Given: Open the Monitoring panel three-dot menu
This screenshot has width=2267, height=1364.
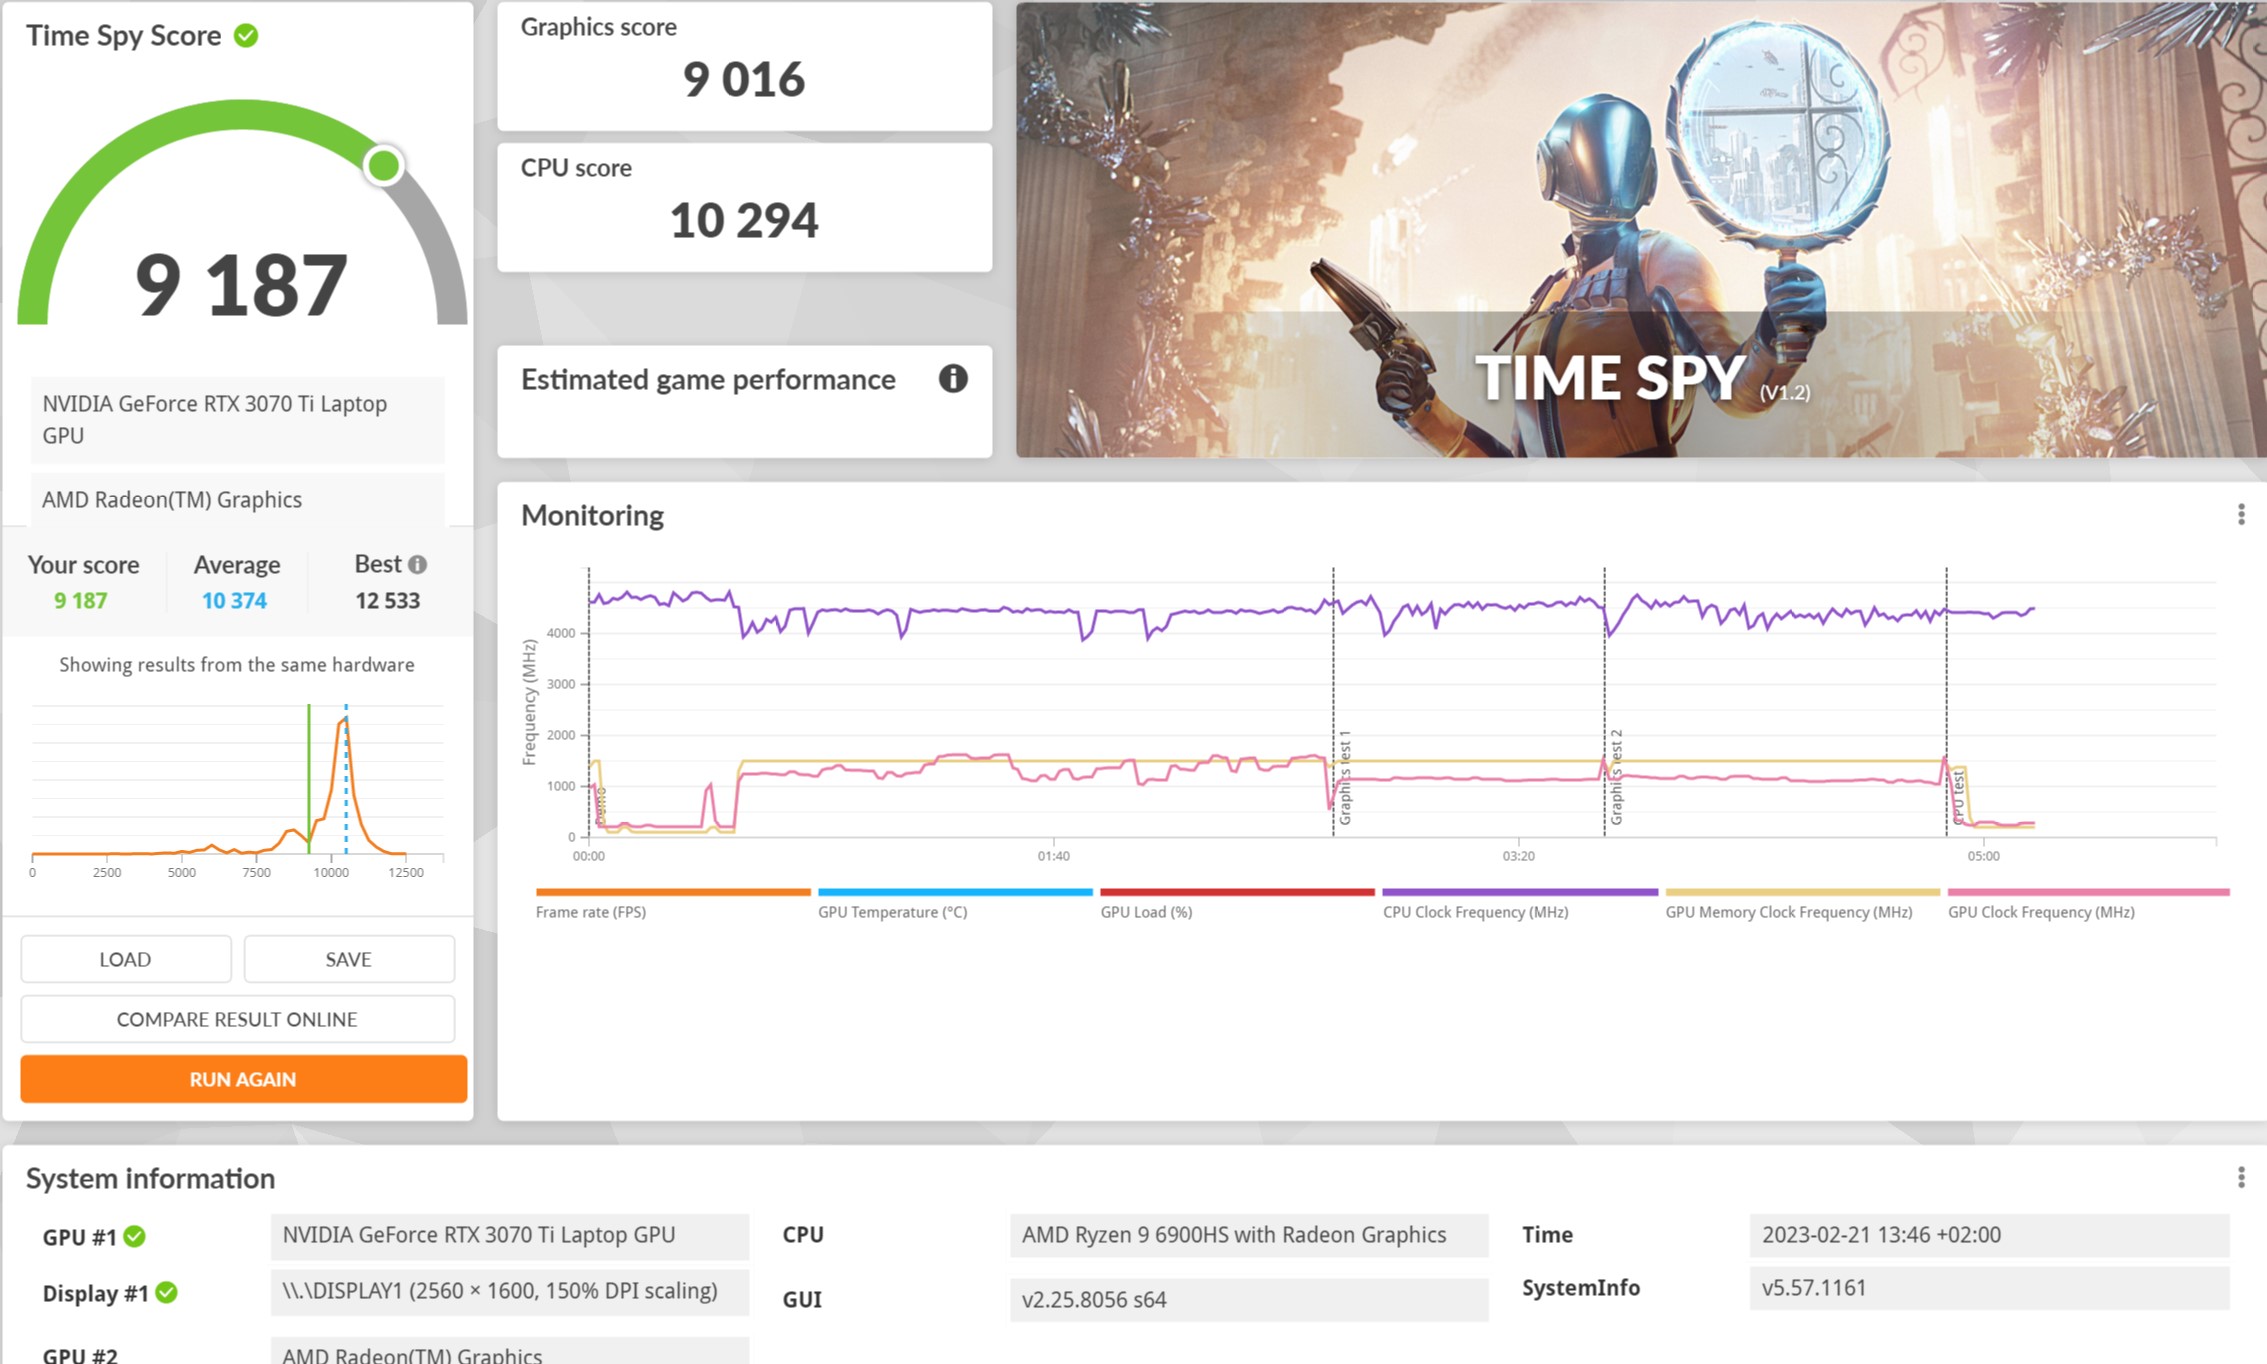Looking at the screenshot, I should [2240, 514].
